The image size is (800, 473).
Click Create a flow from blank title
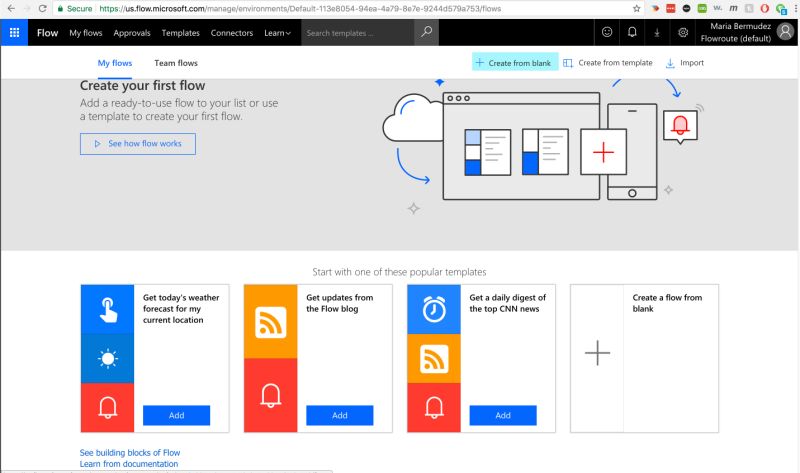667,303
